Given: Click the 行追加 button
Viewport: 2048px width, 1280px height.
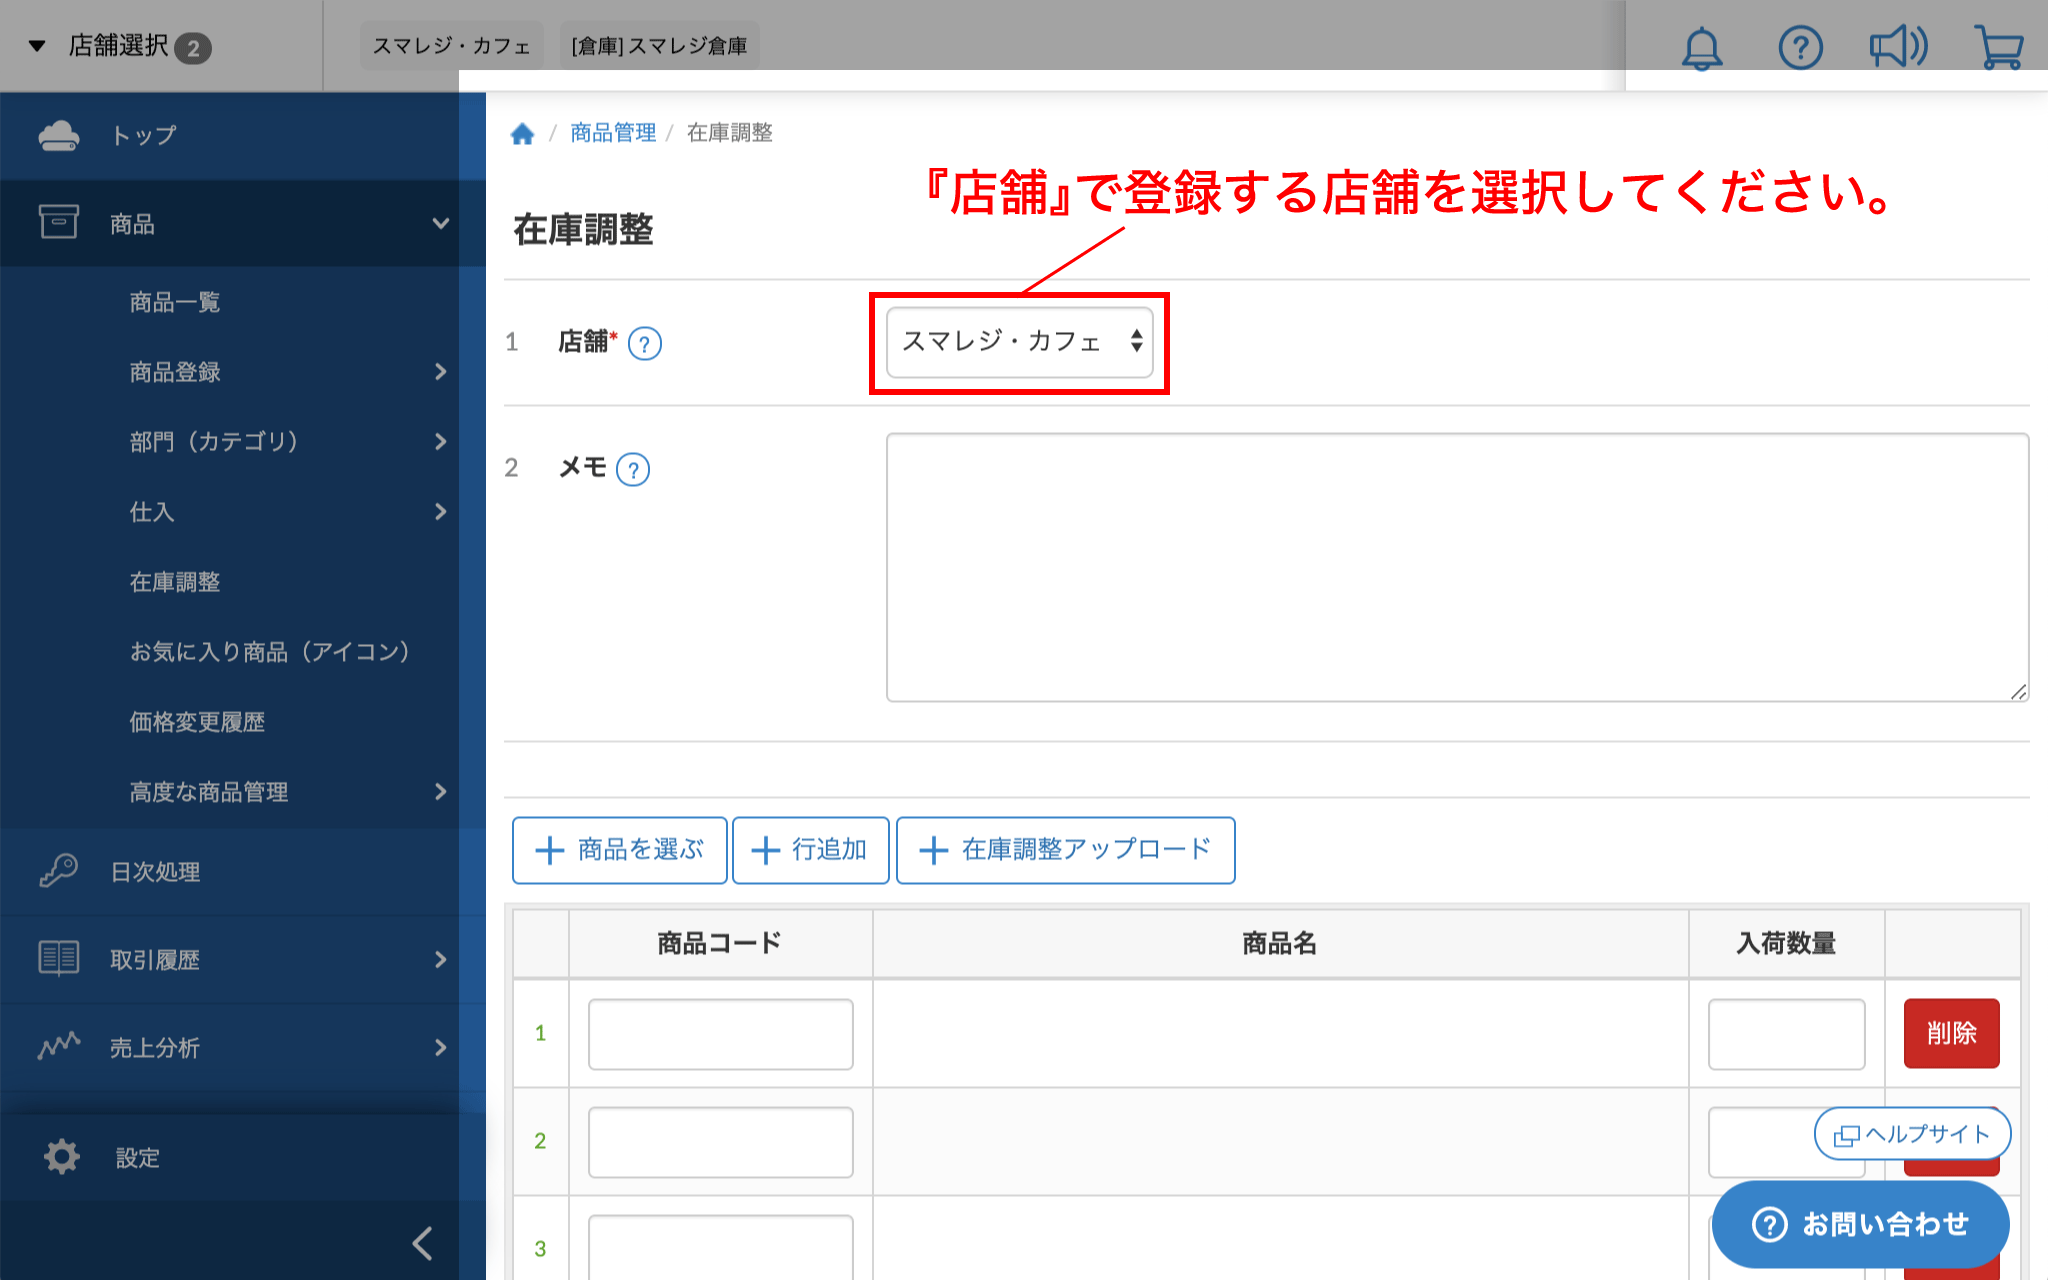Looking at the screenshot, I should click(811, 850).
